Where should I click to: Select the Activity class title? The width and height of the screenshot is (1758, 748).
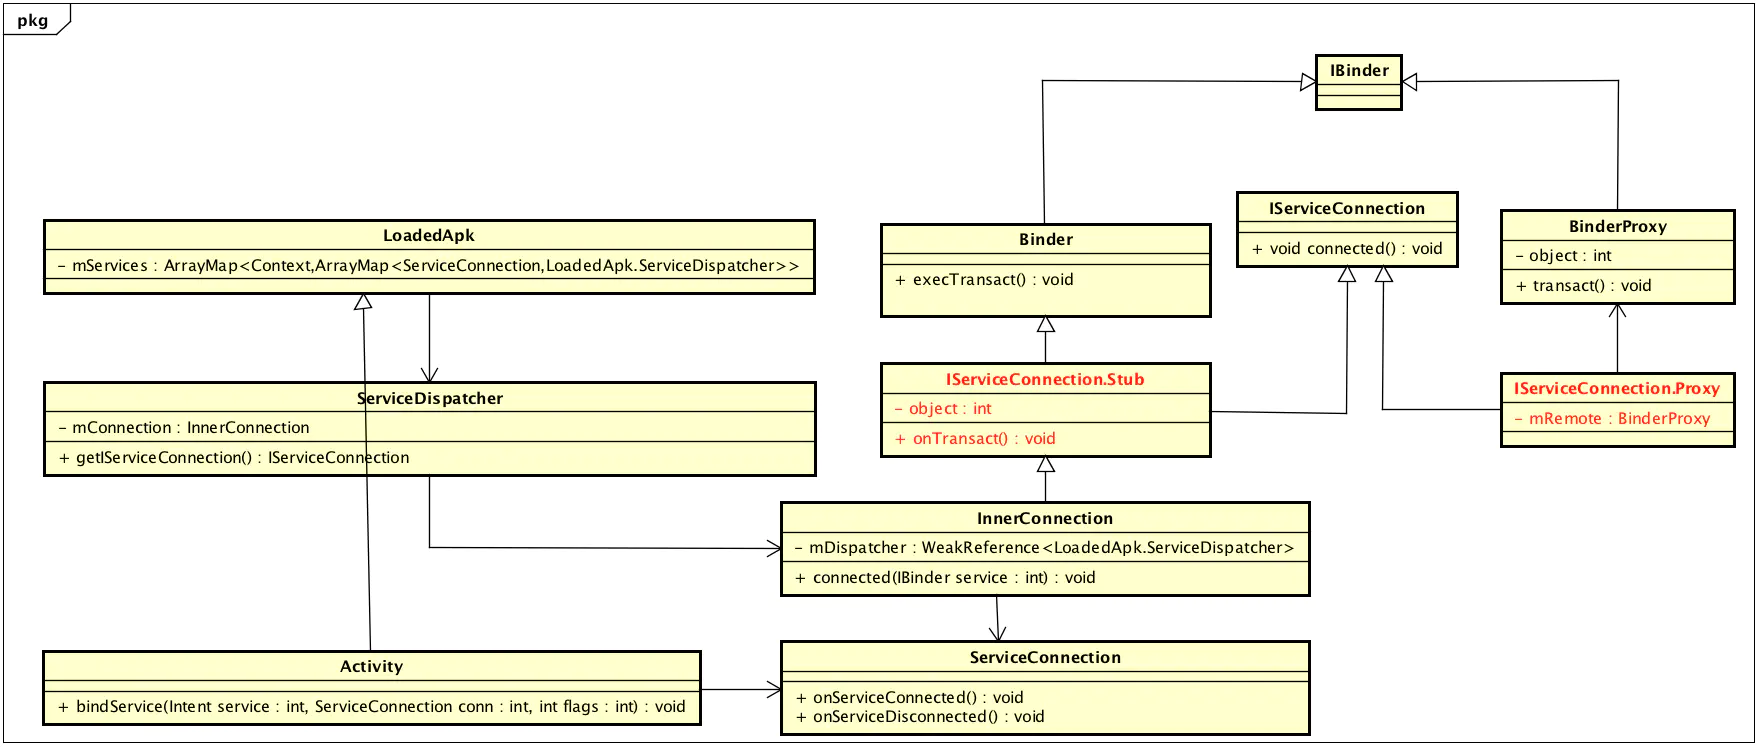point(371,667)
